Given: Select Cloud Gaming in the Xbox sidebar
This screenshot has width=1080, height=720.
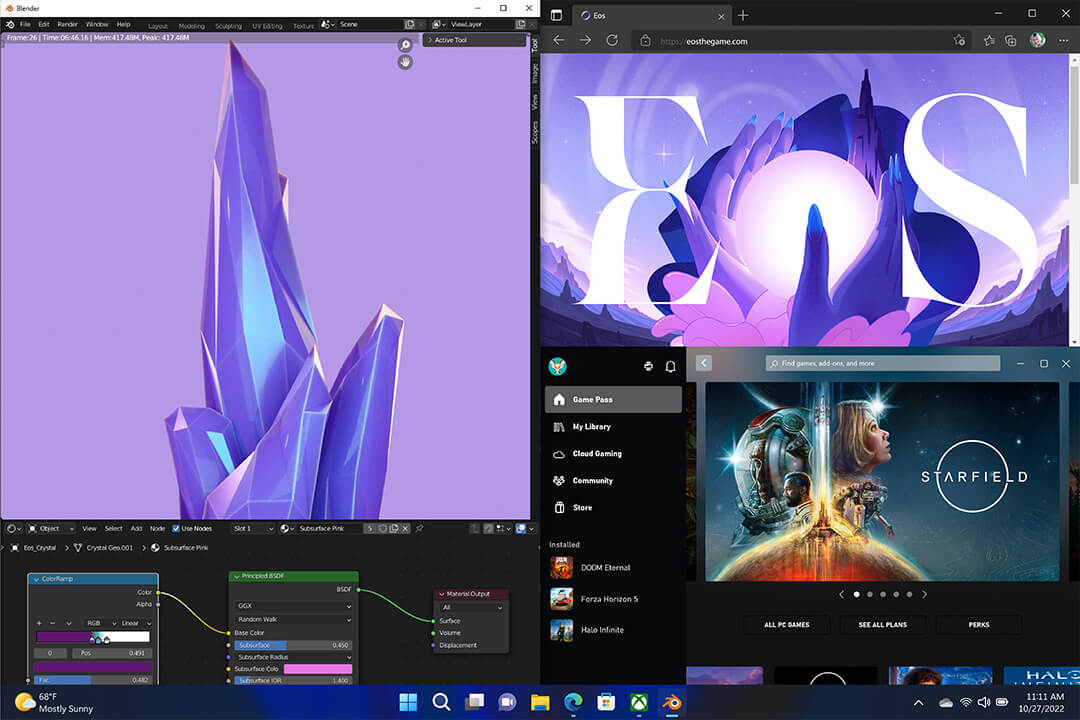Looking at the screenshot, I should click(x=594, y=453).
